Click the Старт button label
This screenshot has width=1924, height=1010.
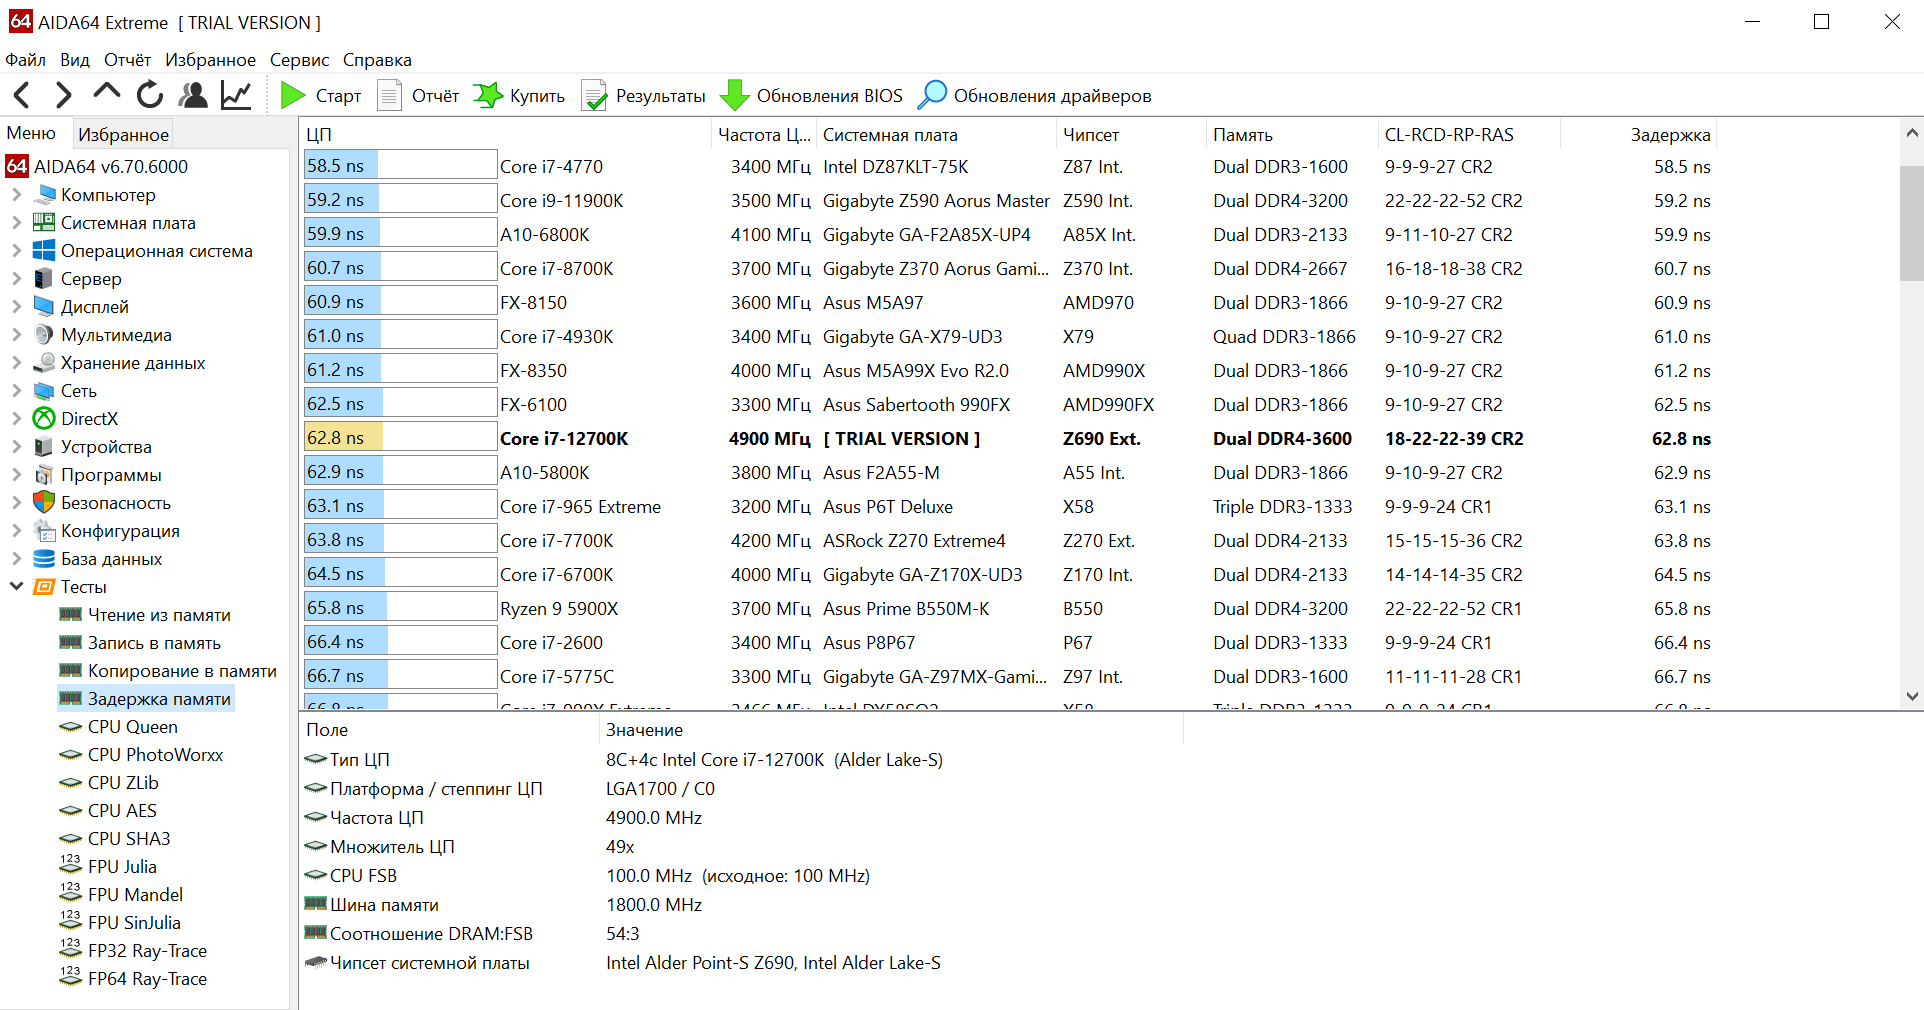338,96
